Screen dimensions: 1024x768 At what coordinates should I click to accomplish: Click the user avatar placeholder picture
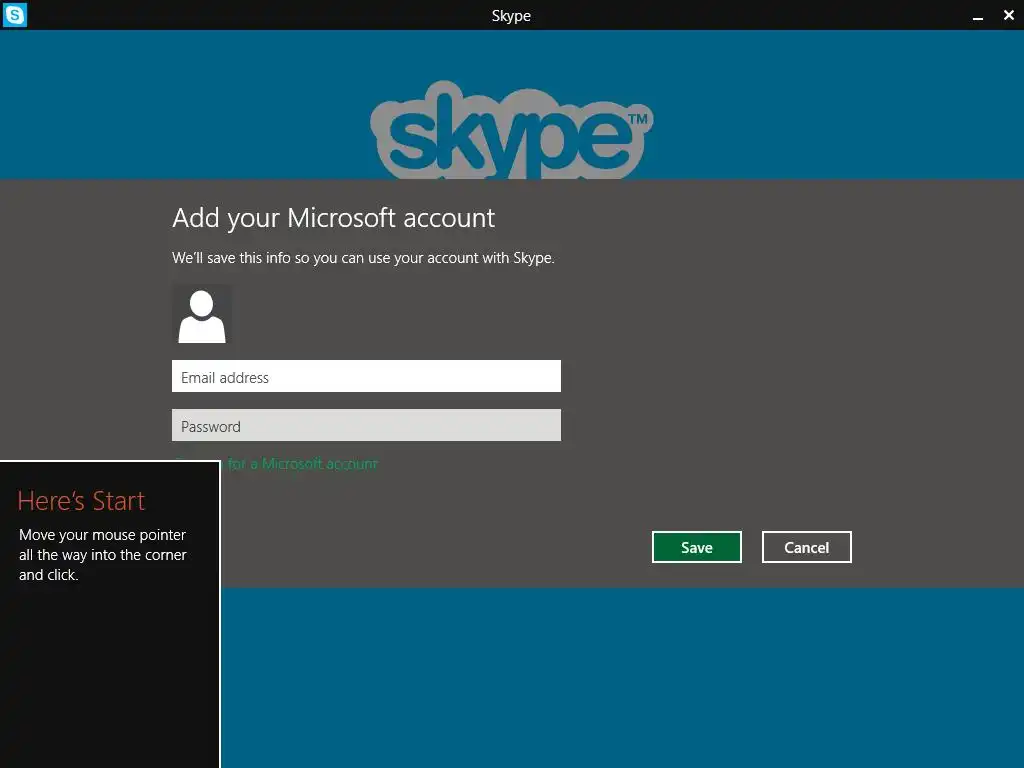pyautogui.click(x=202, y=315)
